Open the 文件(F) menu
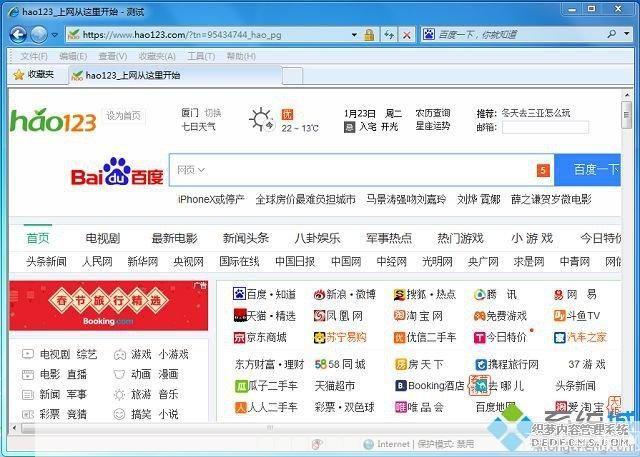Screen dimensions: 640x457 click(34, 56)
